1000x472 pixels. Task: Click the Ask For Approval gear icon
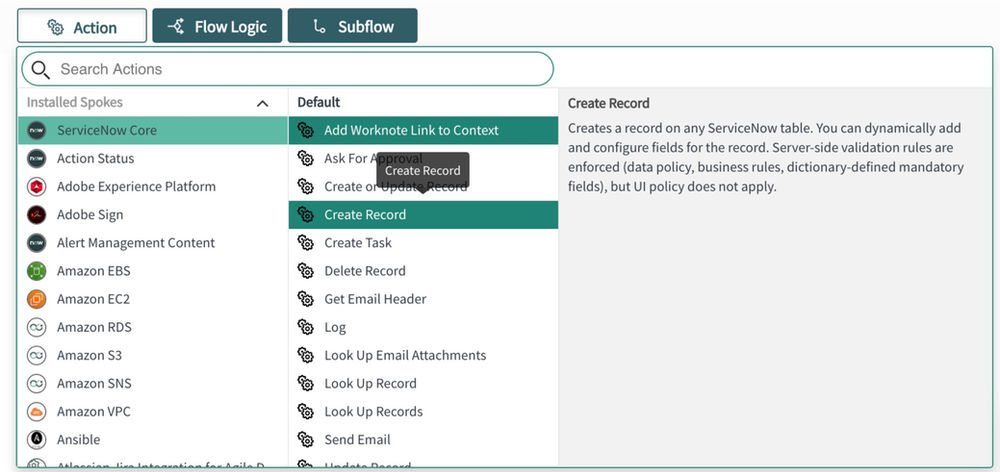[x=305, y=158]
